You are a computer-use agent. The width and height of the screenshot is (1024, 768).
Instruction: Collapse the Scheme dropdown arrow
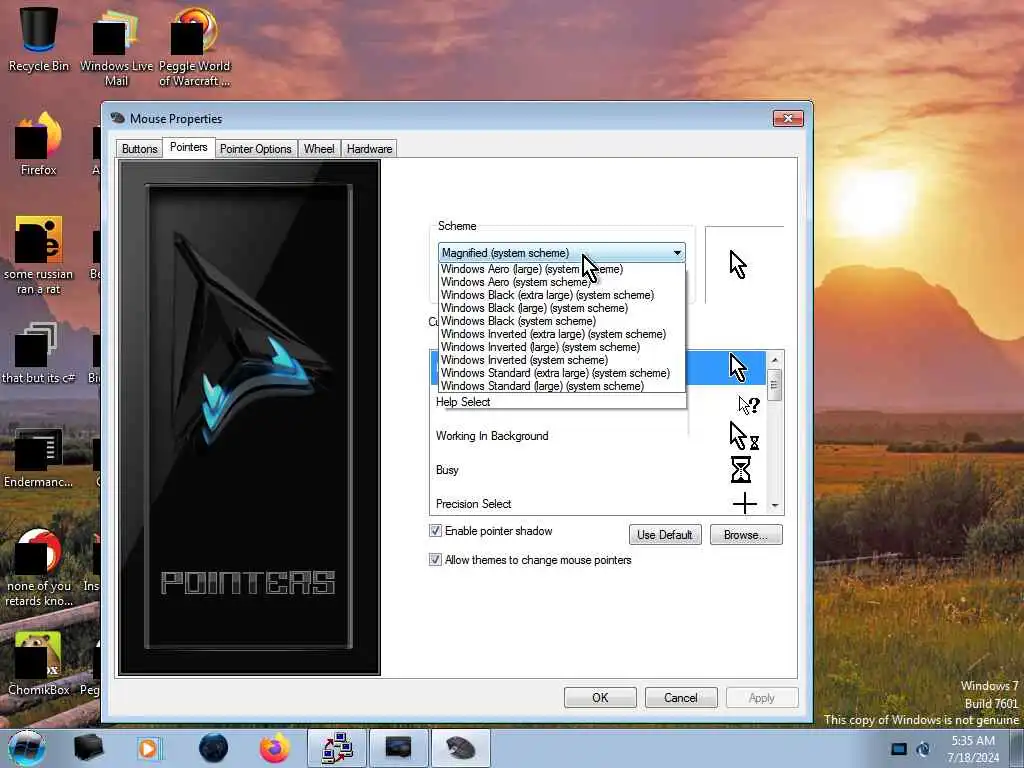(x=677, y=253)
